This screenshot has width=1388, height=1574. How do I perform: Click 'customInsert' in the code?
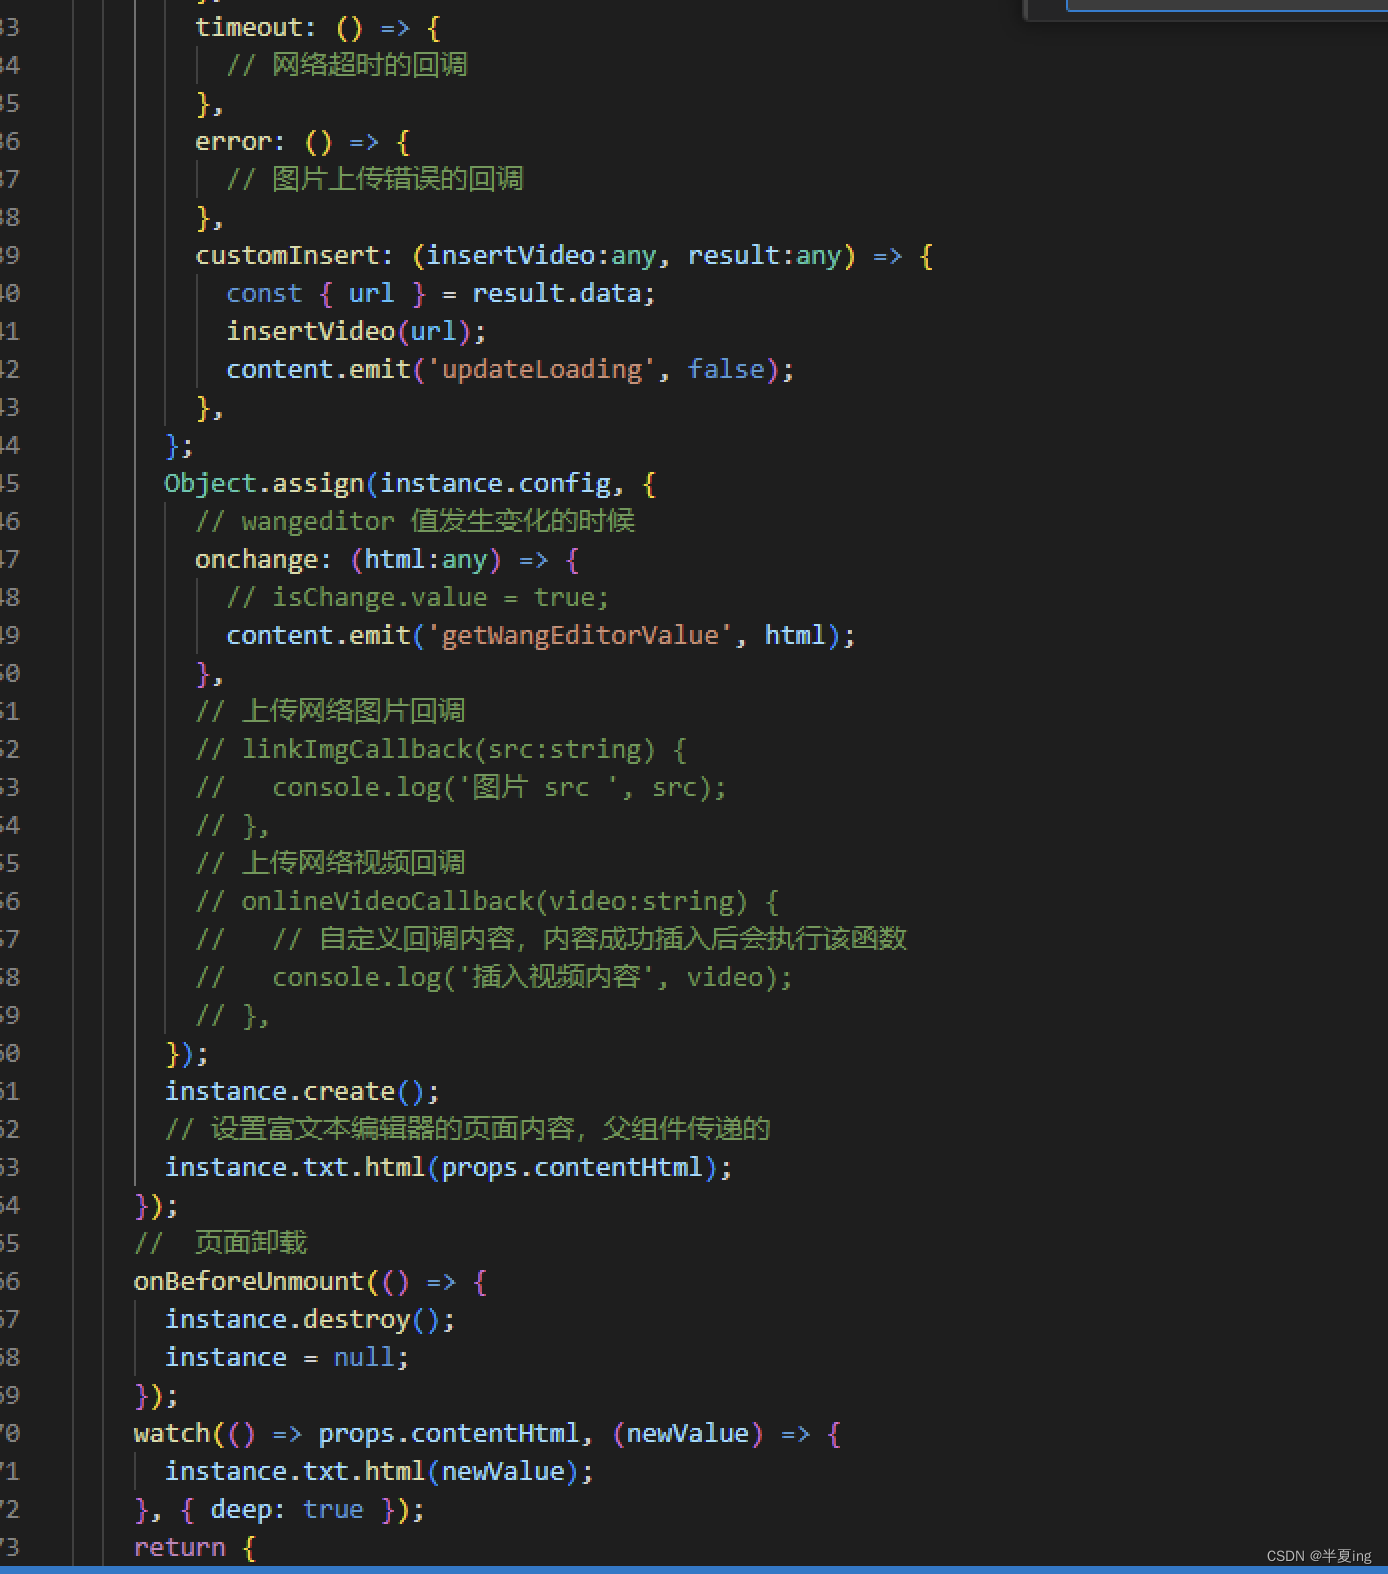[287, 255]
